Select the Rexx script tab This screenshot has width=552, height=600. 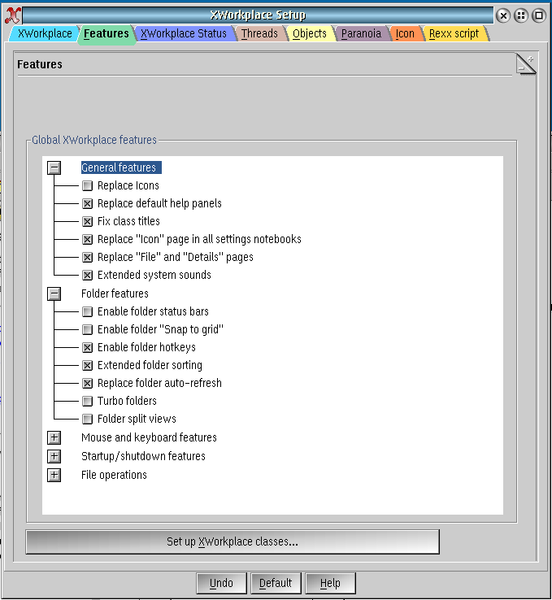454,34
